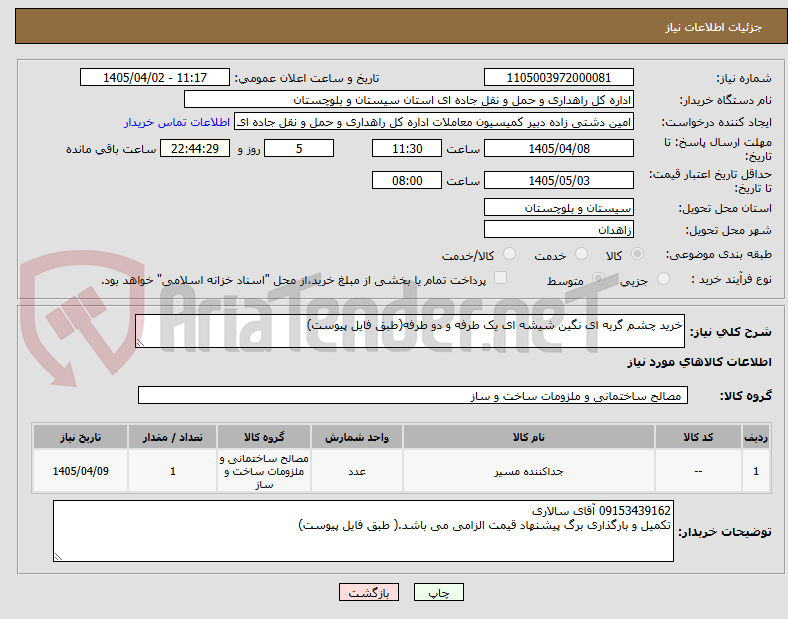This screenshot has width=788, height=619.
Task: Click the اطلاعات کالاهای مورد نیاز heading
Action: tap(699, 362)
